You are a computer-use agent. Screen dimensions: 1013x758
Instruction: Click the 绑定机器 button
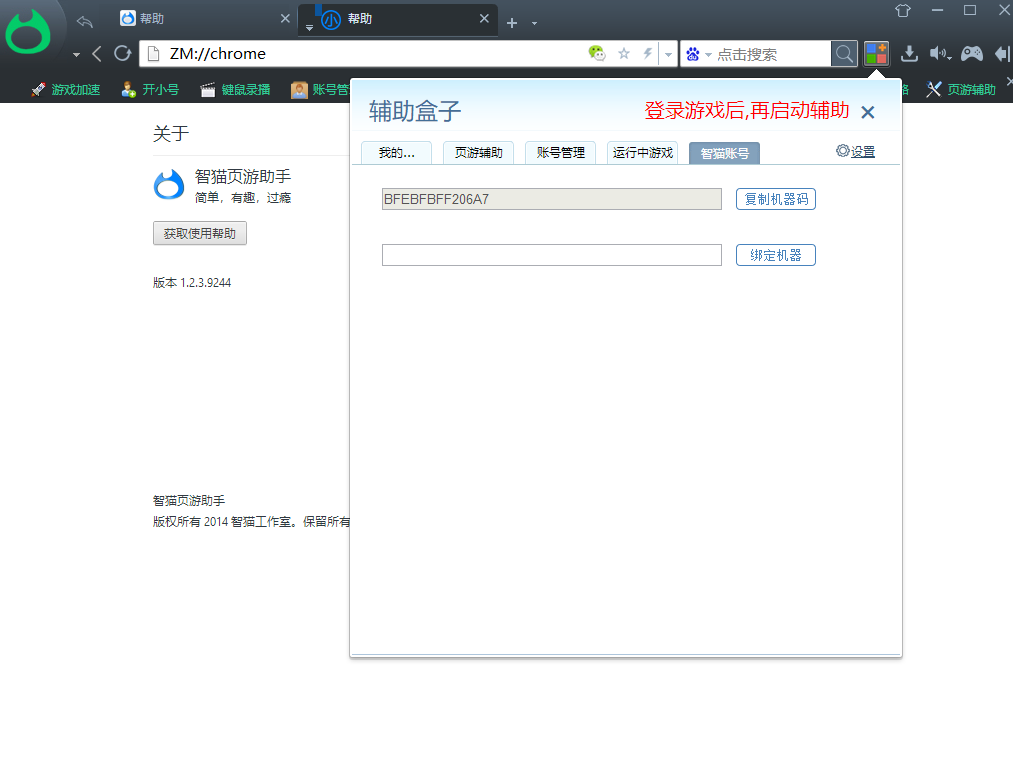click(x=775, y=255)
